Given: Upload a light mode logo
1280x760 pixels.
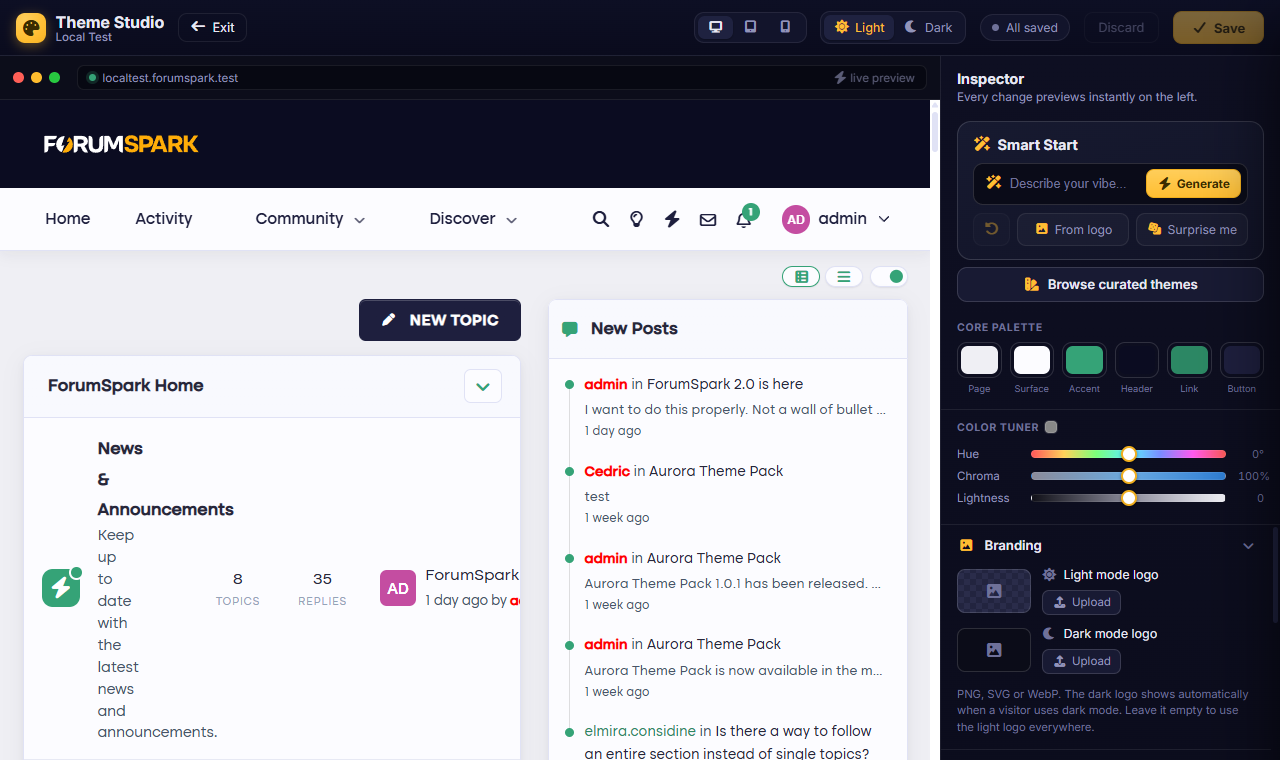Looking at the screenshot, I should click(1081, 602).
